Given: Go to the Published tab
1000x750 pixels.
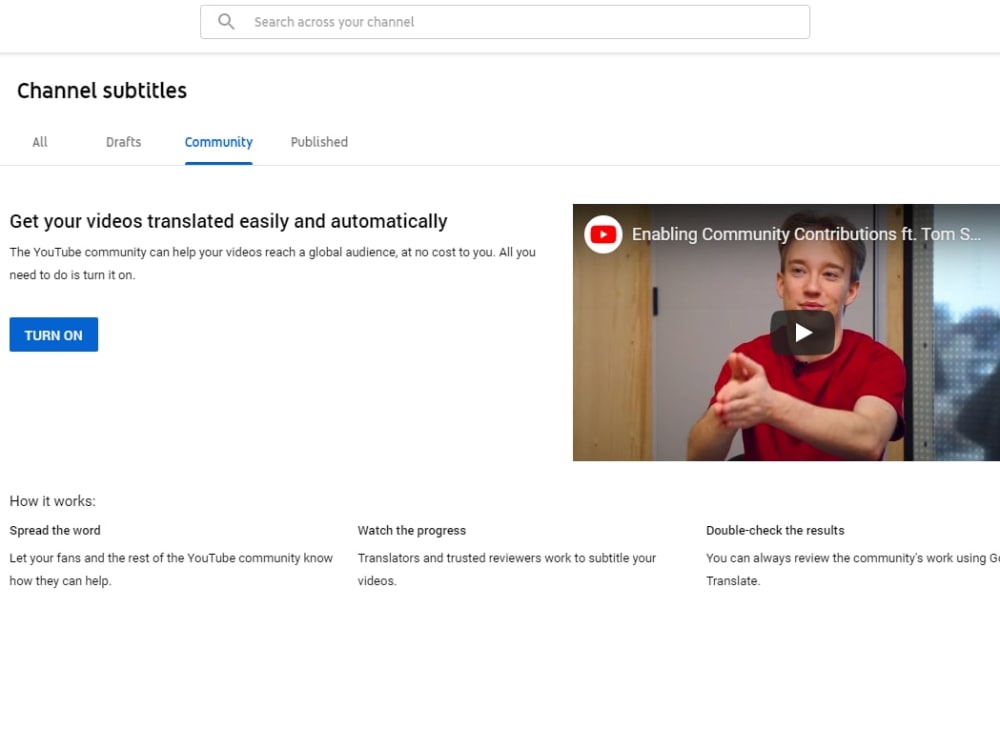Looking at the screenshot, I should [319, 142].
